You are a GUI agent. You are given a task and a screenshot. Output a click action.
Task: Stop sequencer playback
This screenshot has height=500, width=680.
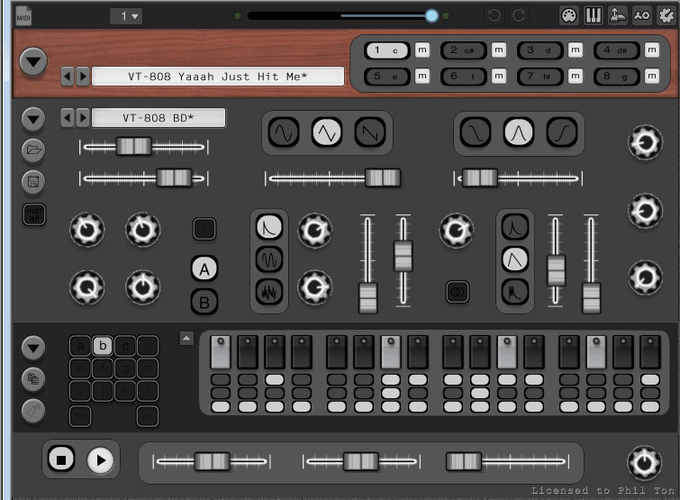61,460
